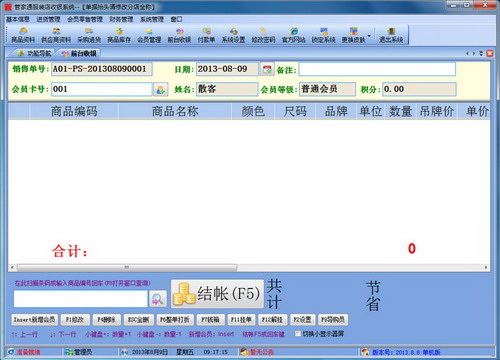
Task: Click 更换皮肤 change skin toolbar icon
Action: (x=353, y=35)
